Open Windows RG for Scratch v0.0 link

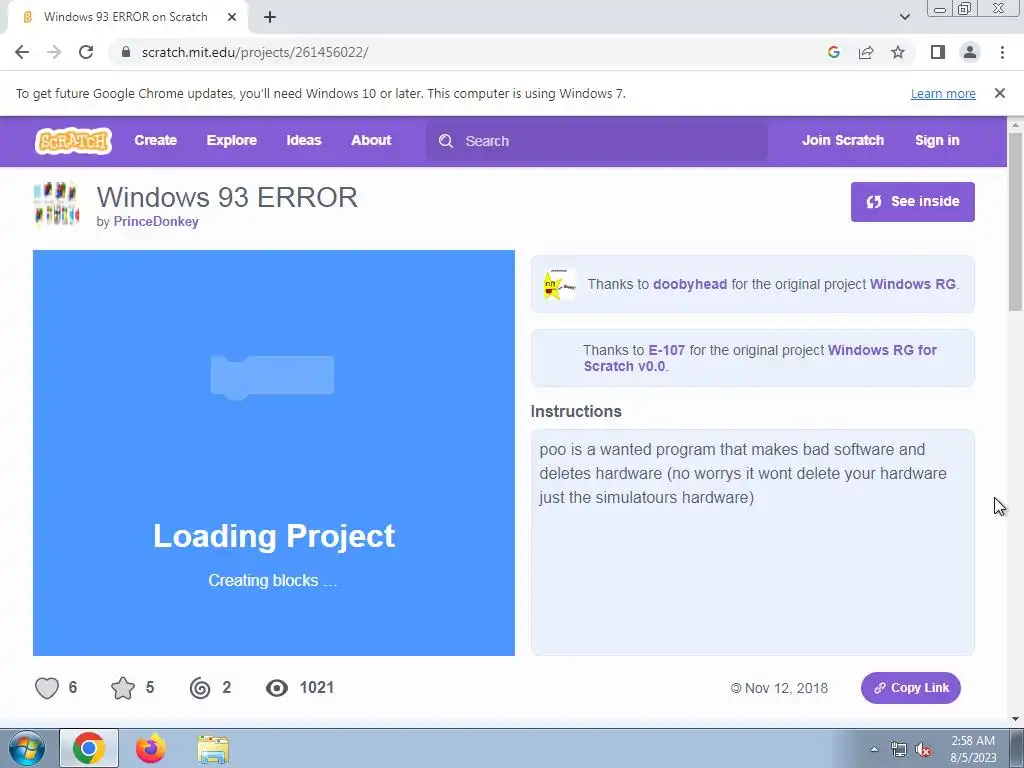tap(760, 358)
